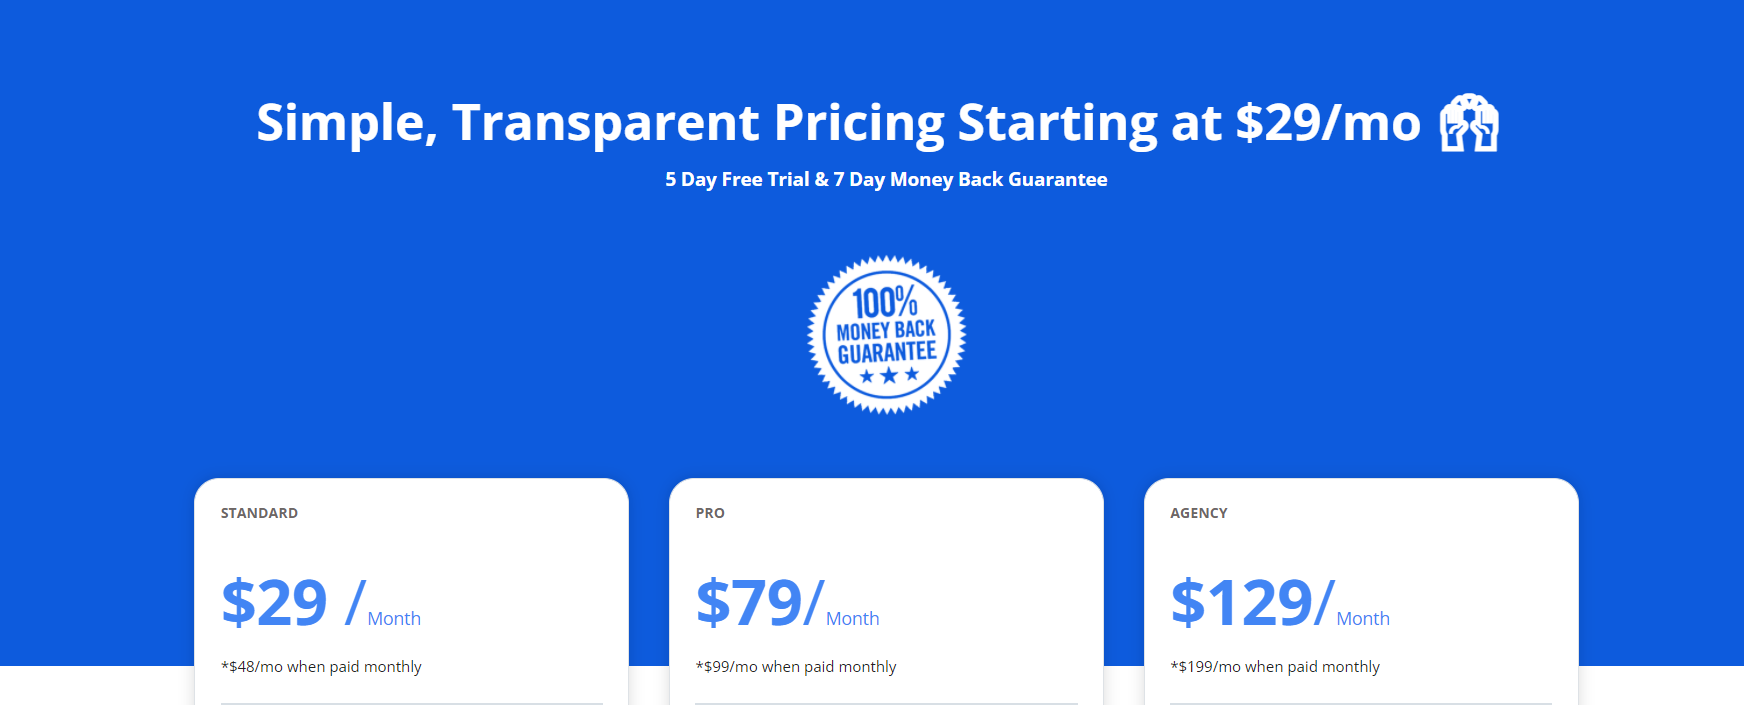
Task: Click the *$199/mo when paid monthly note
Action: coord(1275,666)
